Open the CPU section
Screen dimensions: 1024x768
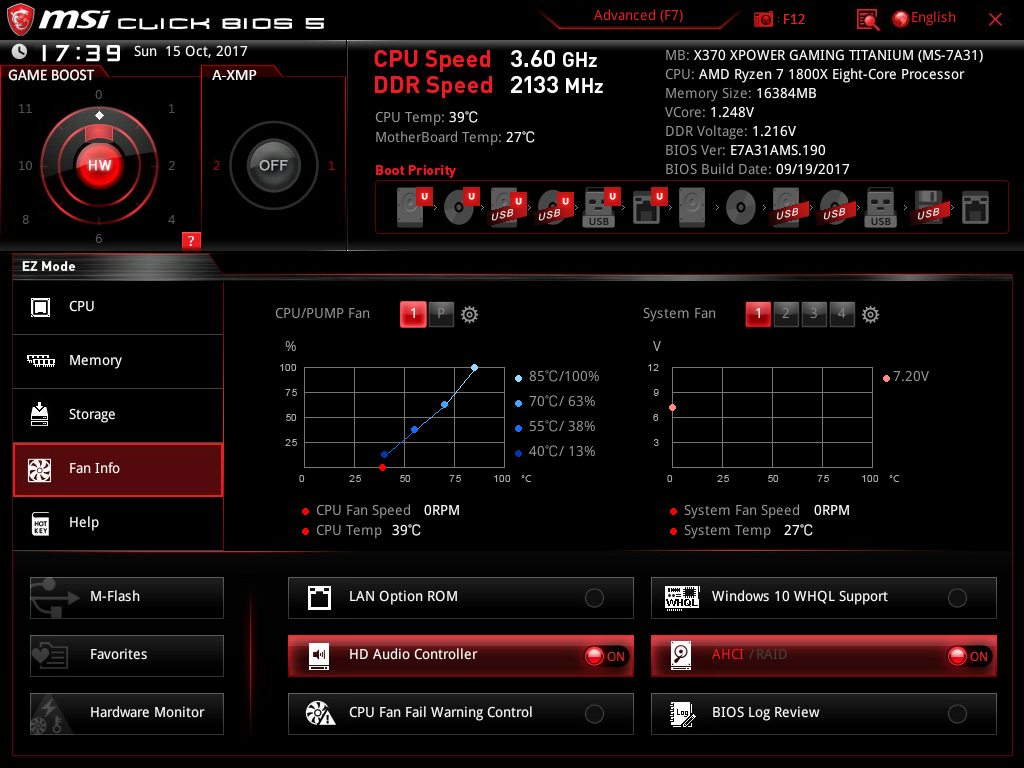coord(118,307)
